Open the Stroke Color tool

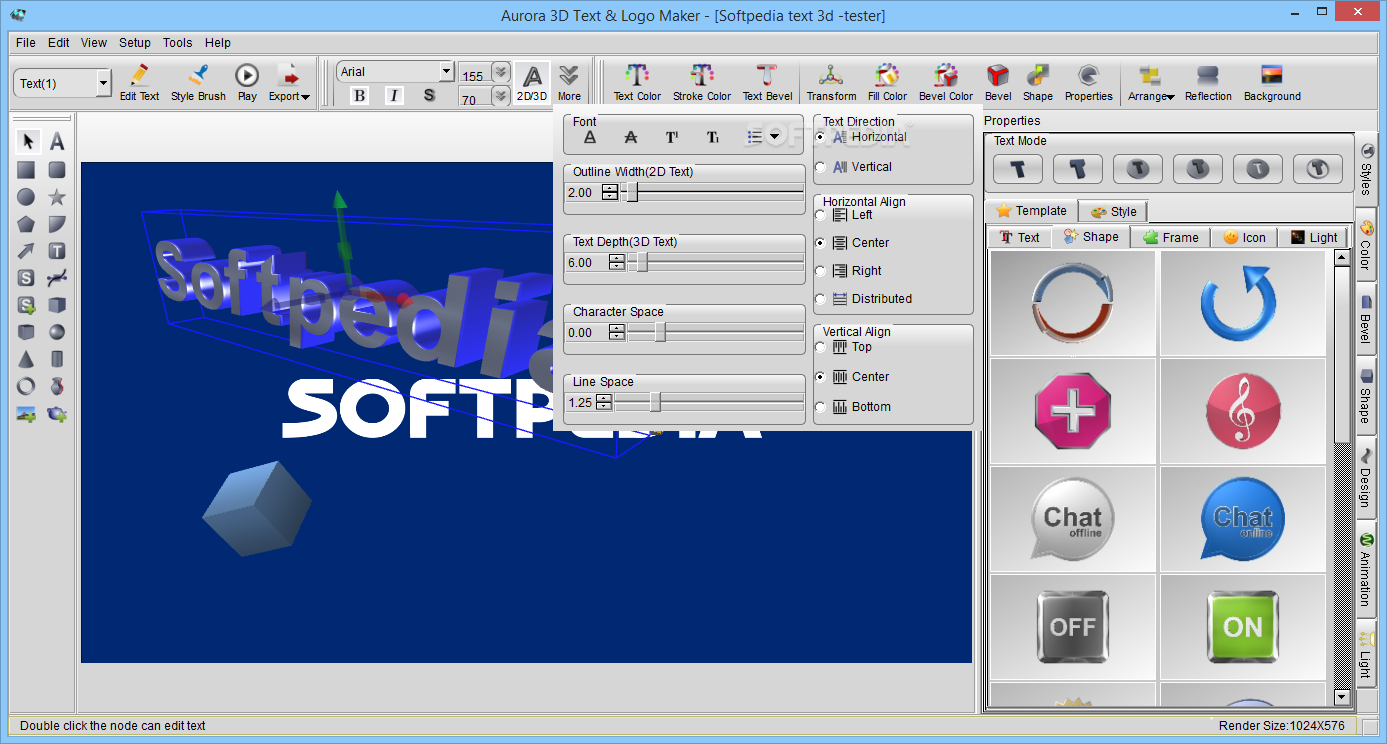(701, 82)
